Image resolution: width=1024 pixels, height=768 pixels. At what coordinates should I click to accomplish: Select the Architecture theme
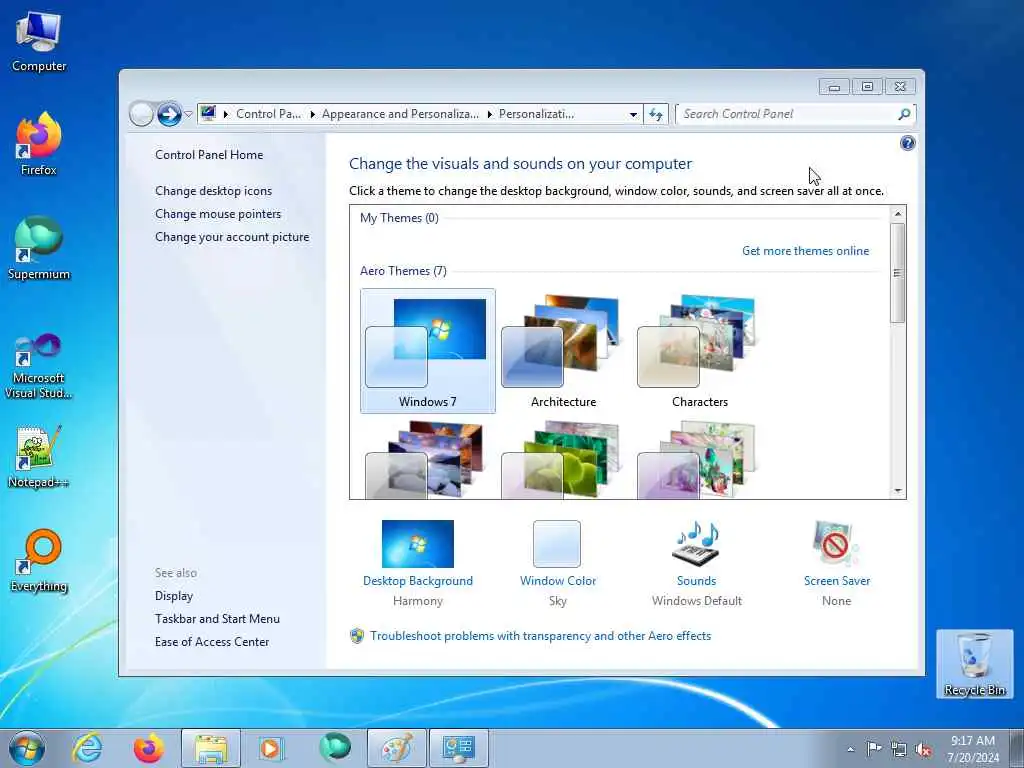564,351
